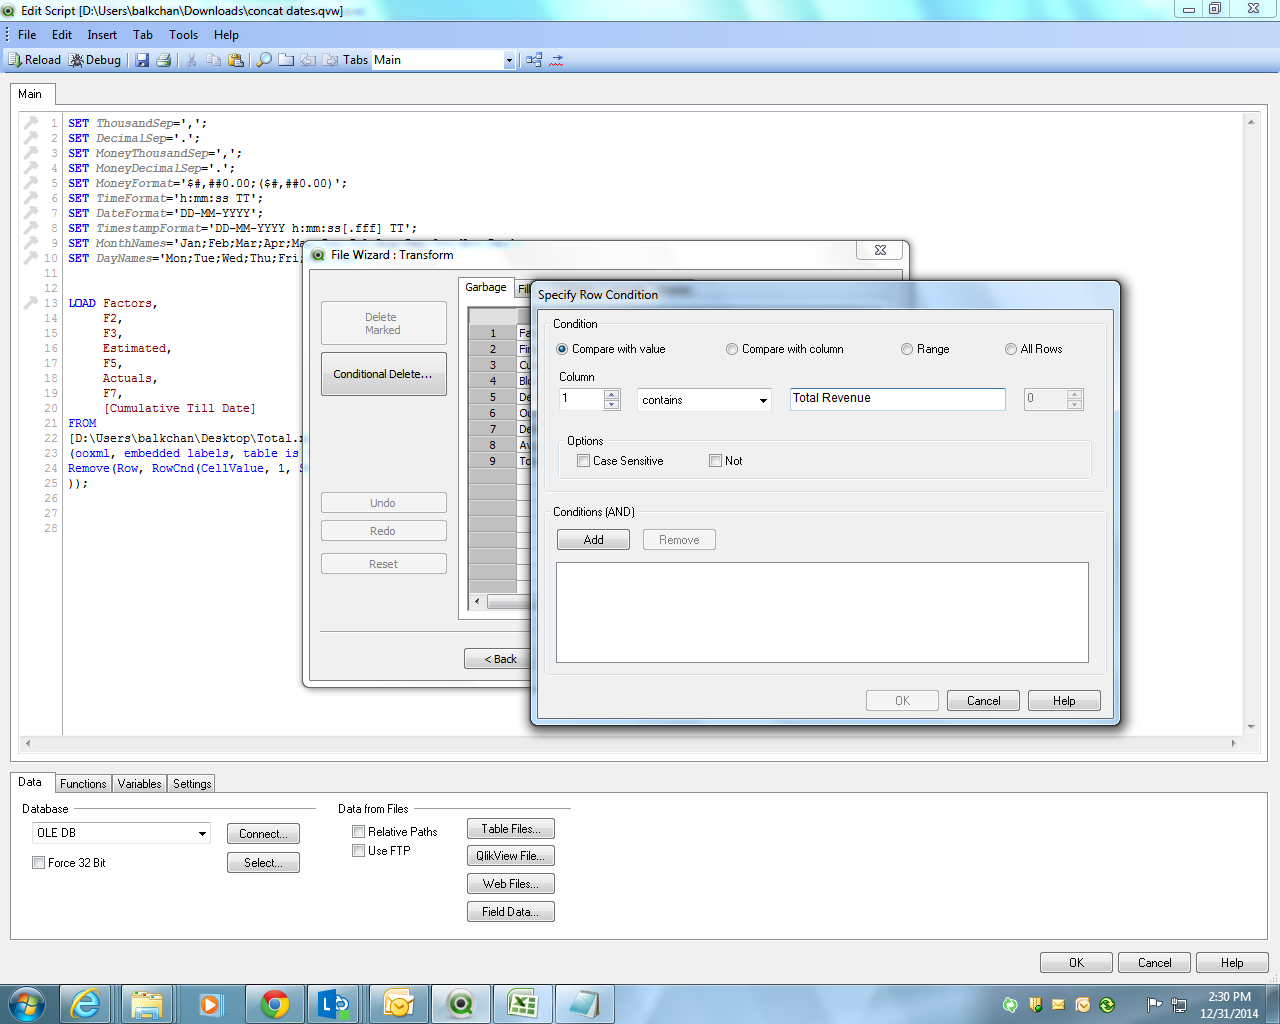Open search using the magnifying glass icon
1280x1024 pixels.
[264, 60]
